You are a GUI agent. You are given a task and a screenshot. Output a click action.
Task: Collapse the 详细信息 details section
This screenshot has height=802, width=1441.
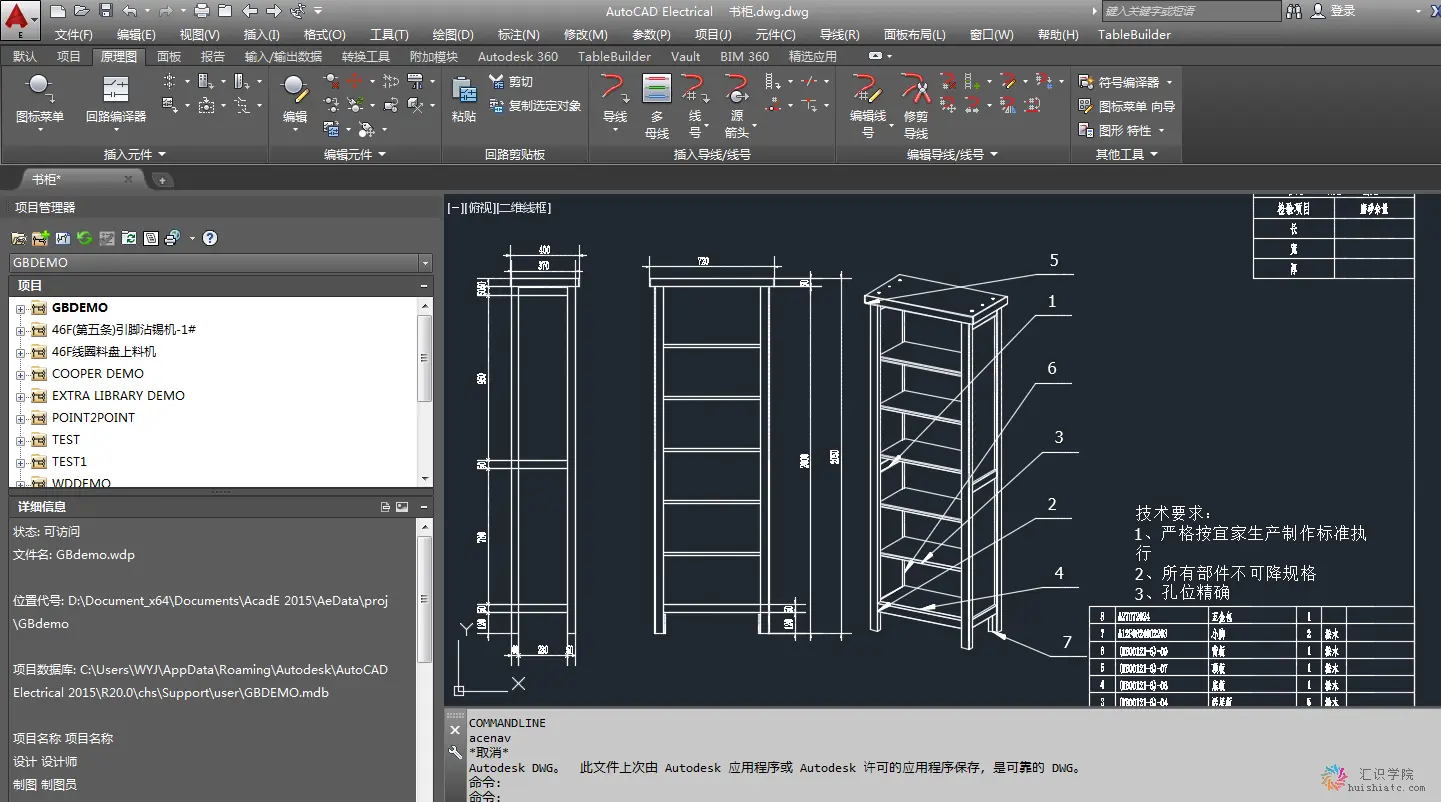coord(424,507)
